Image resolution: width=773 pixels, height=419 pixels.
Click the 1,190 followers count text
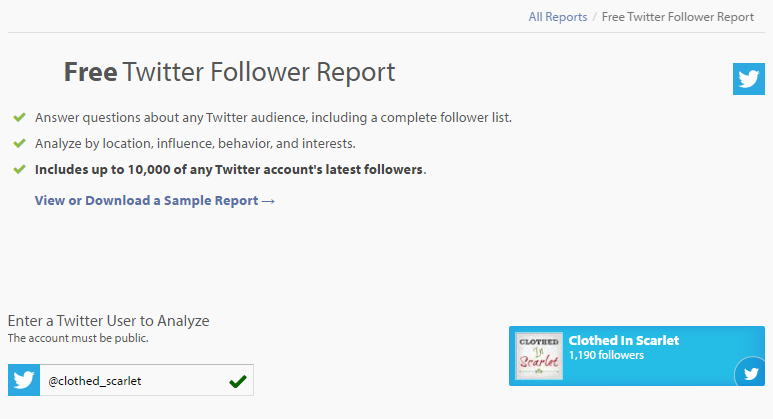click(606, 355)
